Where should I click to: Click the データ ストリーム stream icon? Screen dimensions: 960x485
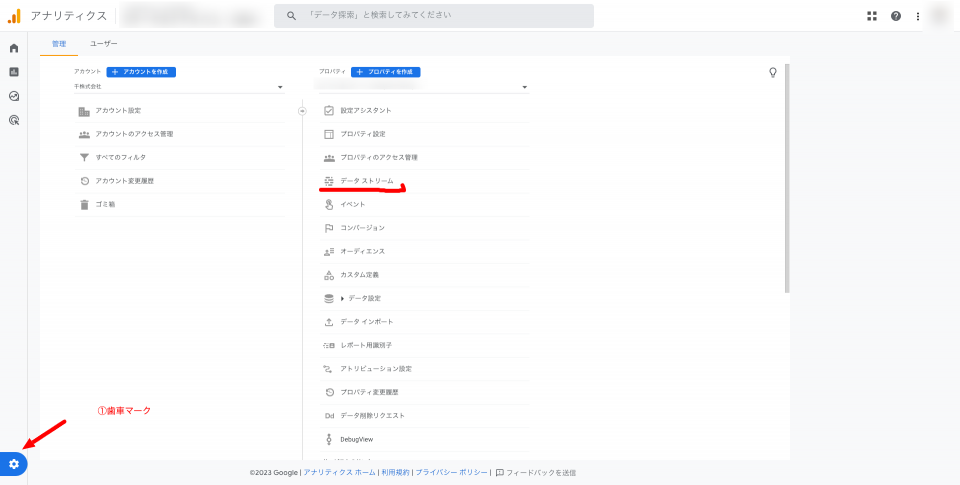329,181
